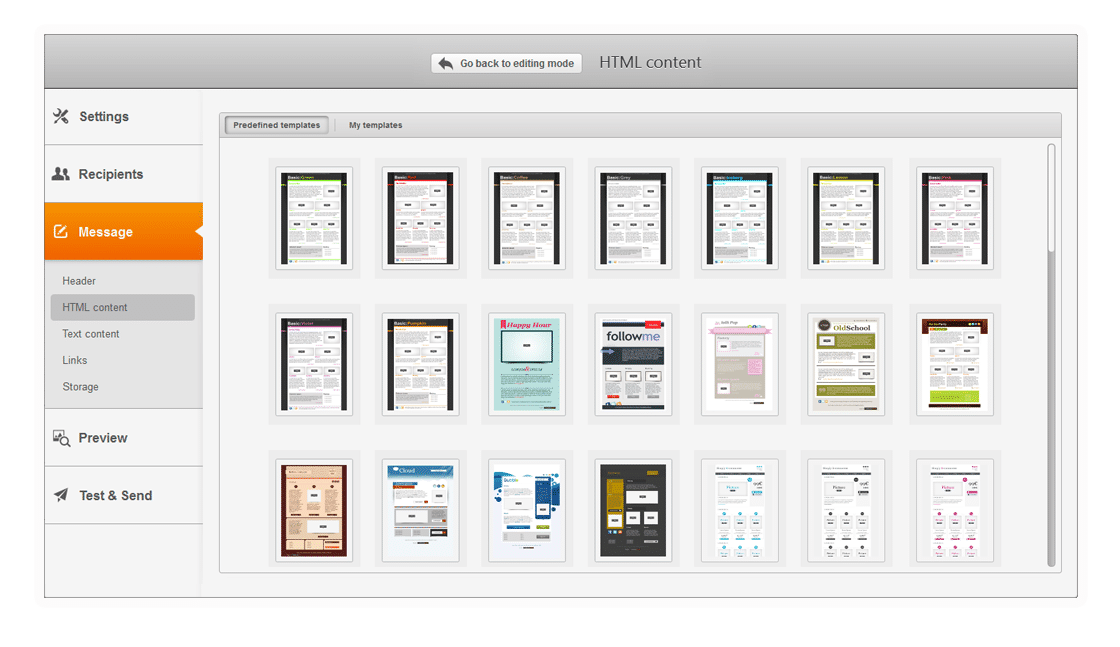Click the Recipients people icon
The height and width of the screenshot is (647, 1120).
click(x=61, y=174)
